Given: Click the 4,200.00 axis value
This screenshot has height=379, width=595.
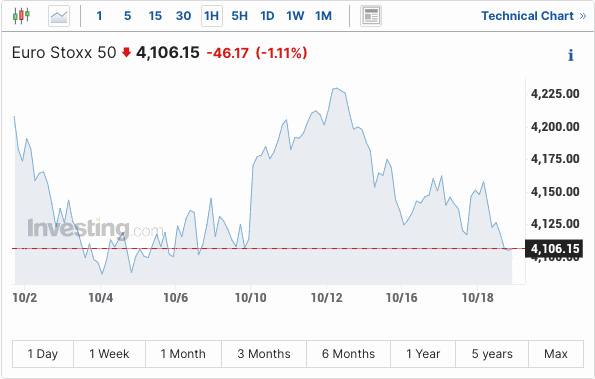Looking at the screenshot, I should tap(555, 127).
